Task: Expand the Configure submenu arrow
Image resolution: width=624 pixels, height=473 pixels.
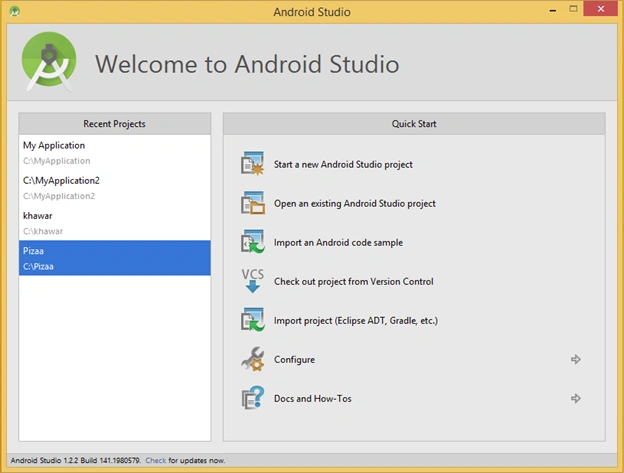Action: [x=575, y=359]
